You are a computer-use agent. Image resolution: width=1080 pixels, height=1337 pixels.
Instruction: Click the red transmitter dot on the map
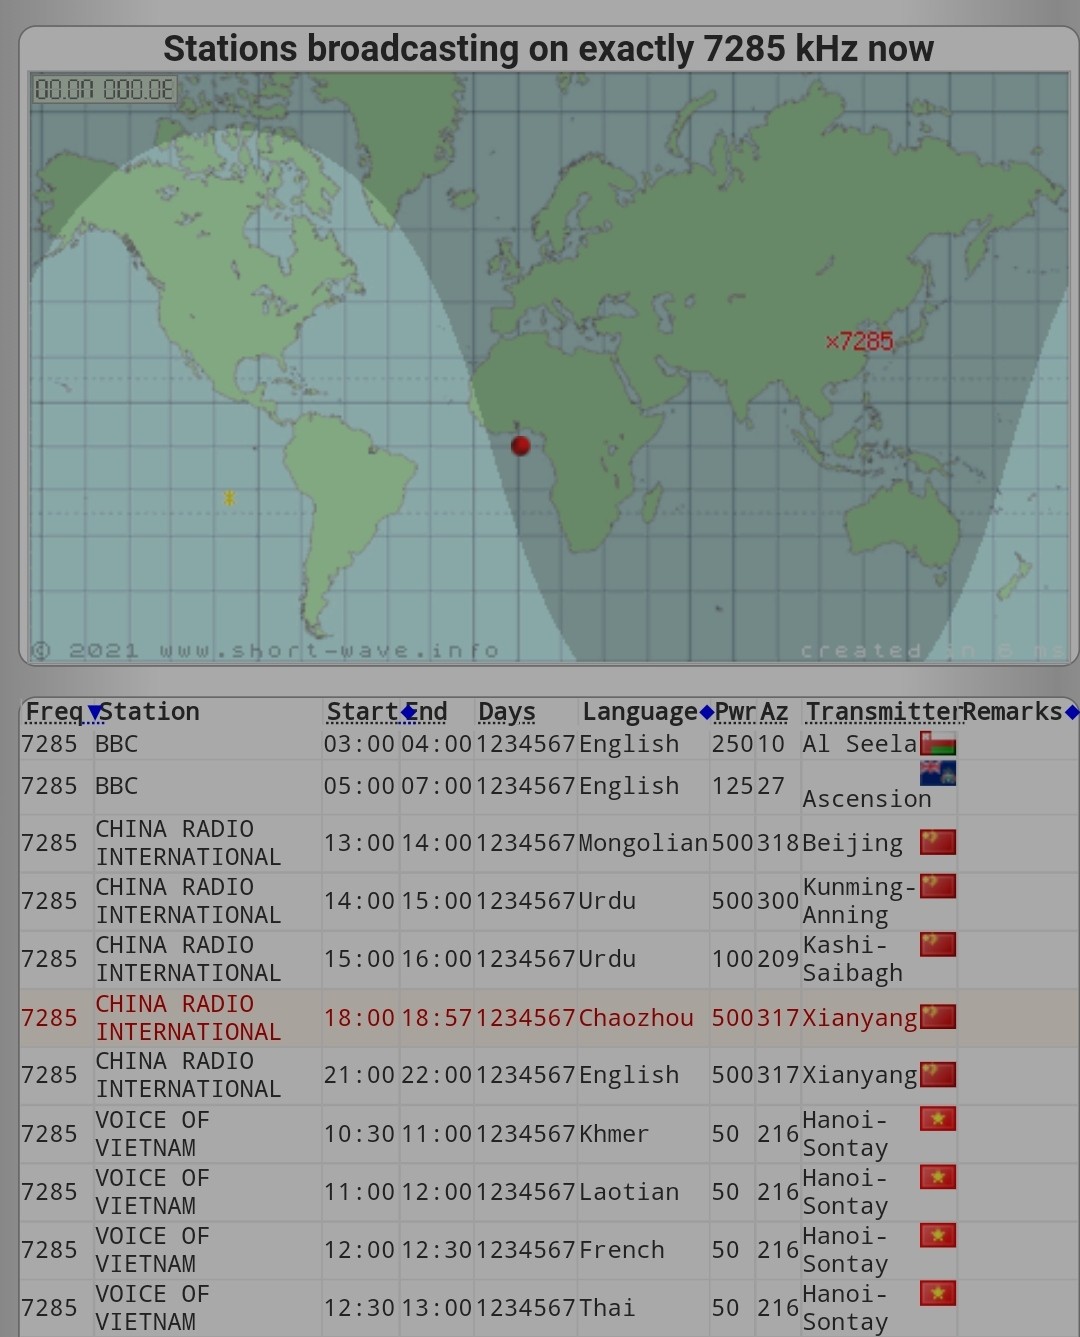(520, 445)
